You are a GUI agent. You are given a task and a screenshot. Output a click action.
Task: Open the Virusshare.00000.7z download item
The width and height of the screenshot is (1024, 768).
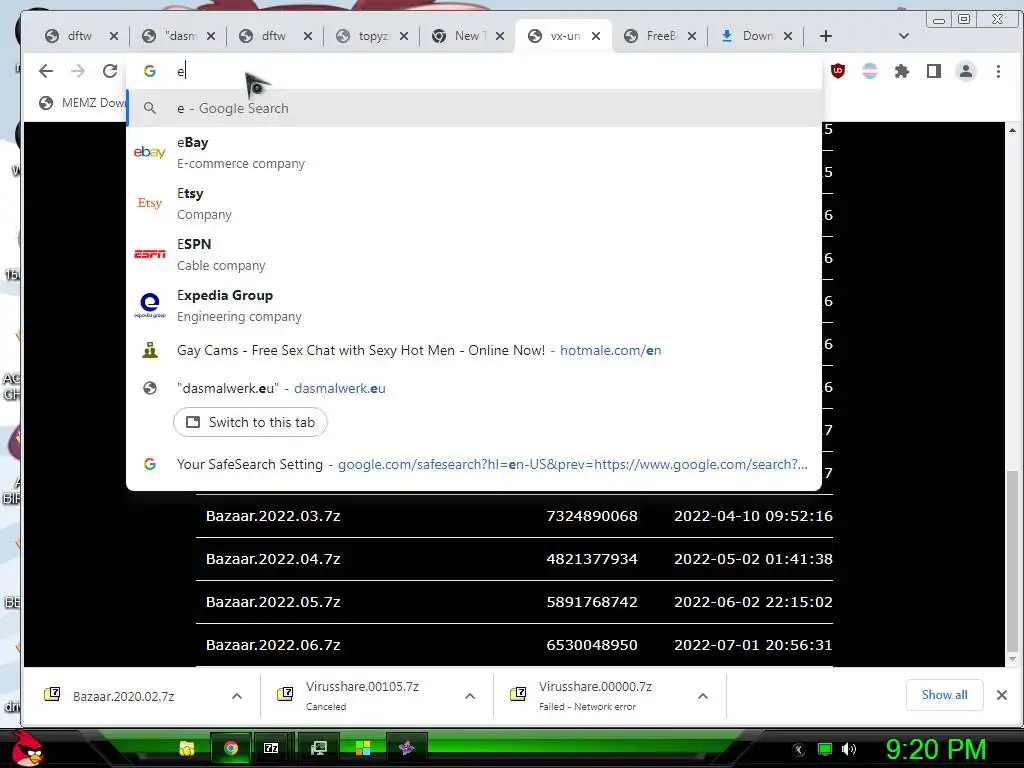click(596, 696)
